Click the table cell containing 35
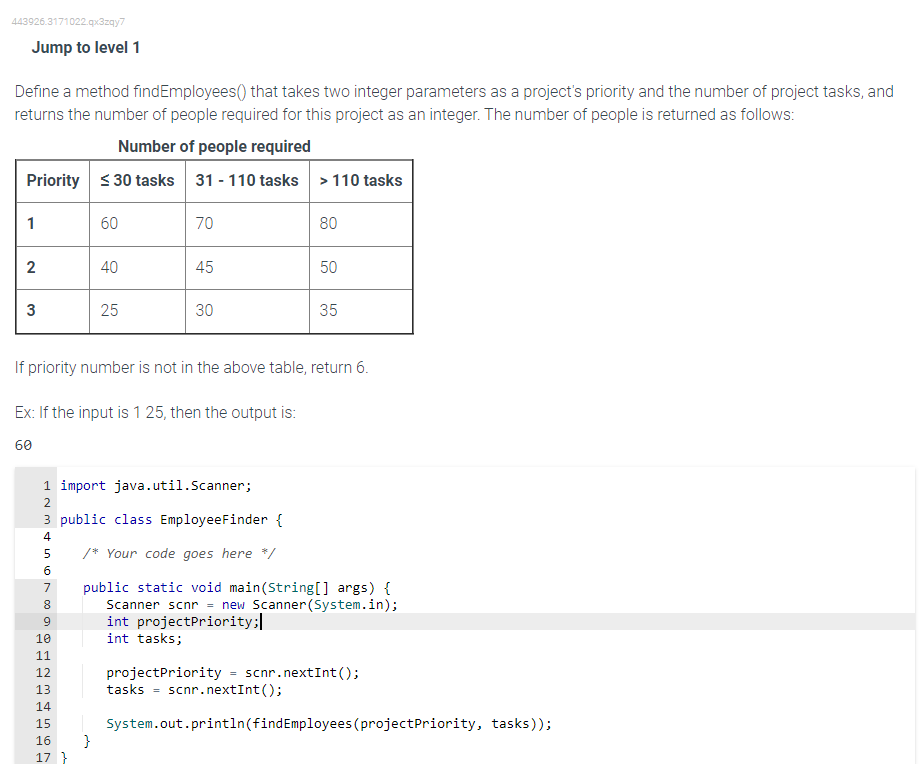Image resolution: width=921 pixels, height=764 pixels. [x=328, y=310]
